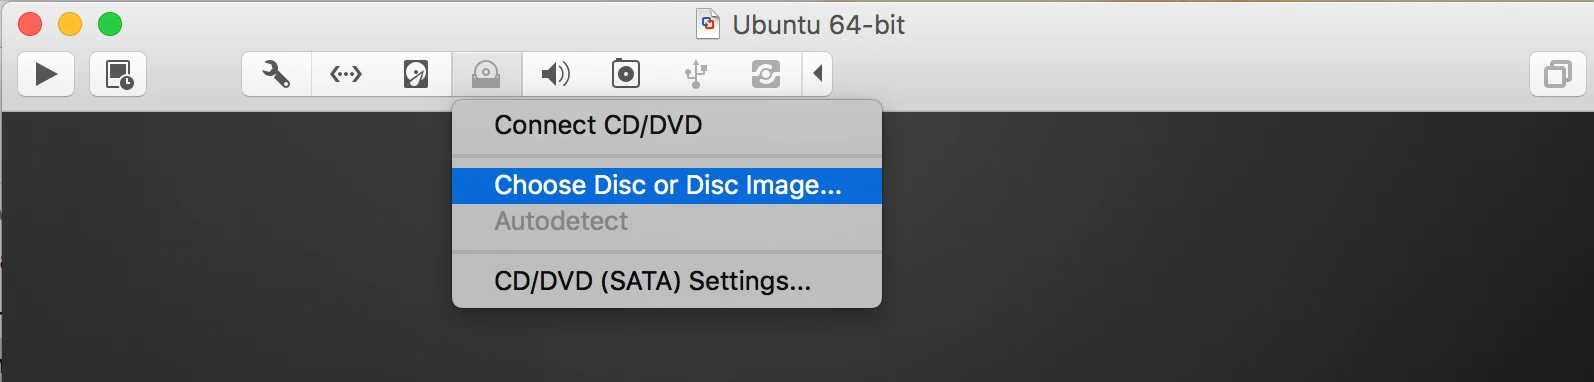Collapse the device toolbar with the left arrow
The image size is (1594, 382).
[818, 74]
